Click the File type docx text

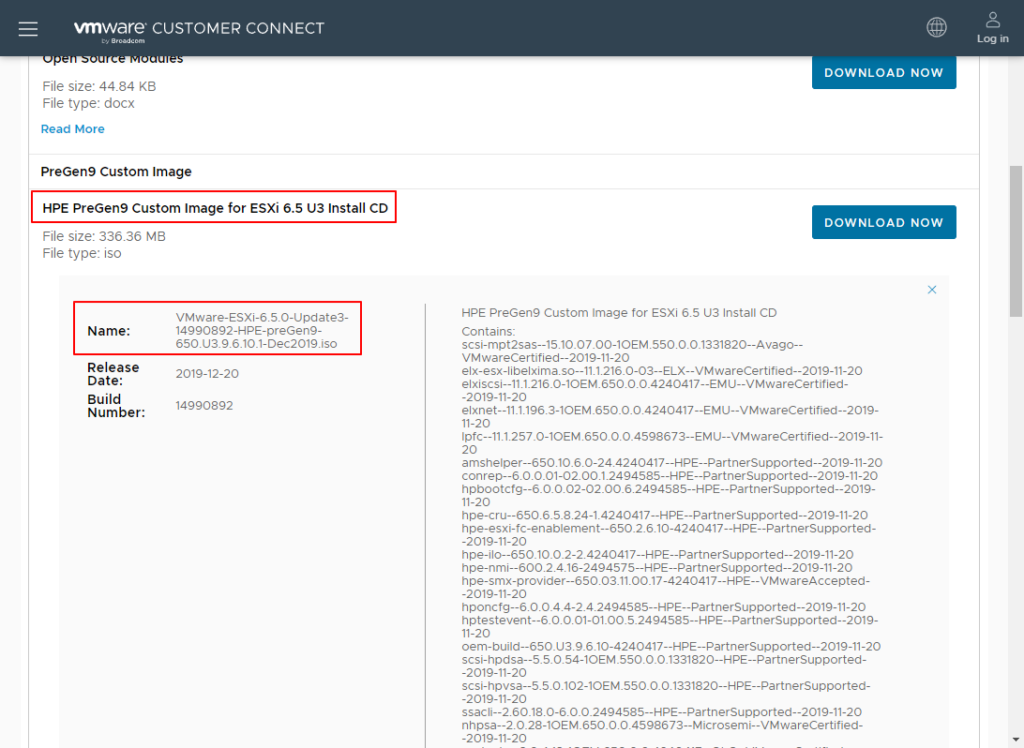88,103
